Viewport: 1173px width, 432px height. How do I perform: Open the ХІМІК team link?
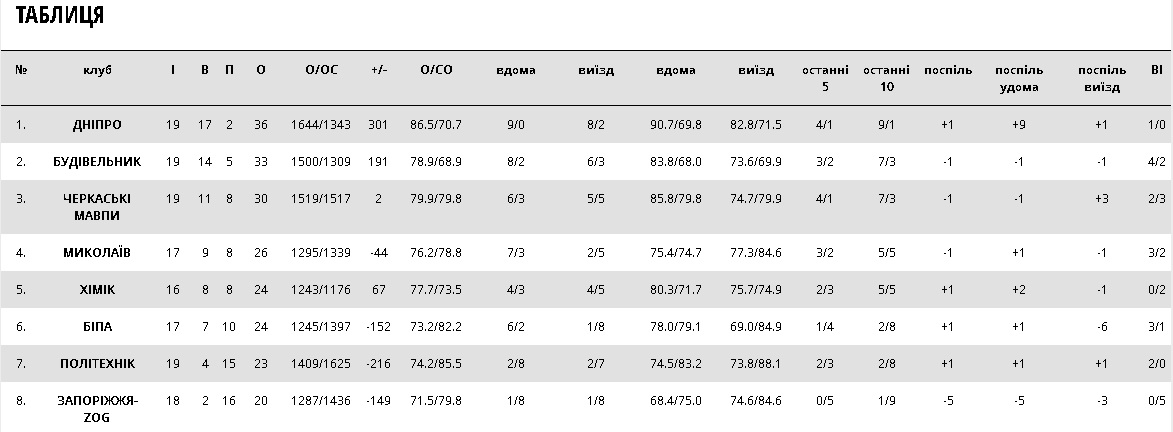[98, 290]
